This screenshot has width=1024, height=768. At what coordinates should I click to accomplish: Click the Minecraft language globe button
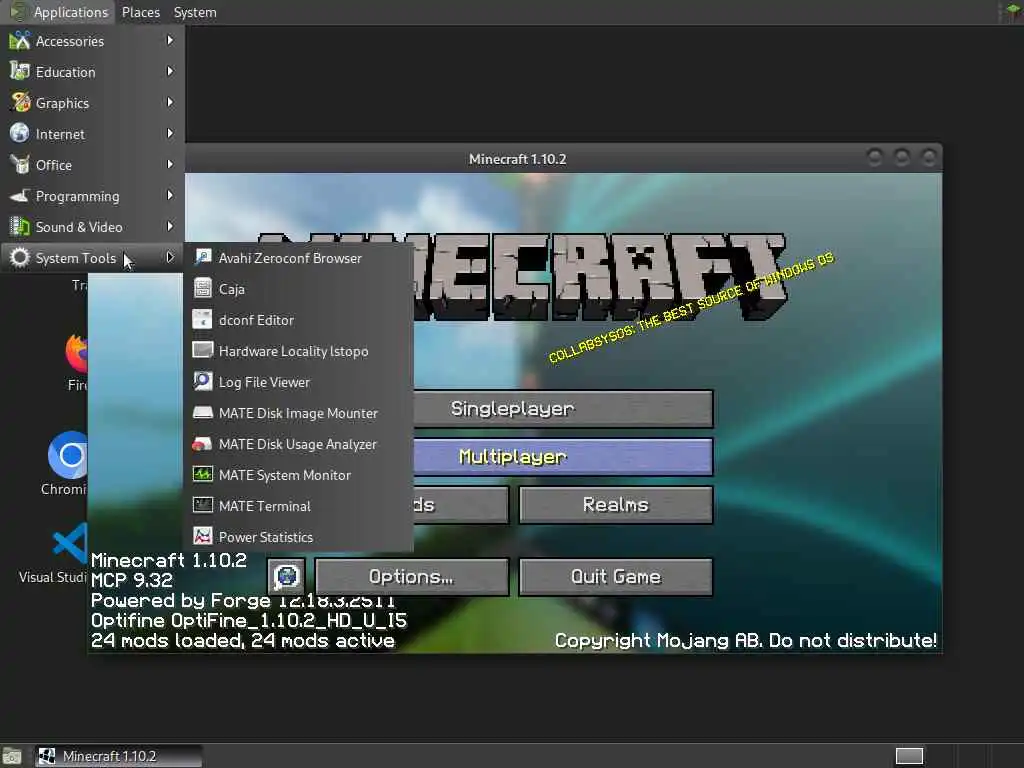[x=286, y=577]
